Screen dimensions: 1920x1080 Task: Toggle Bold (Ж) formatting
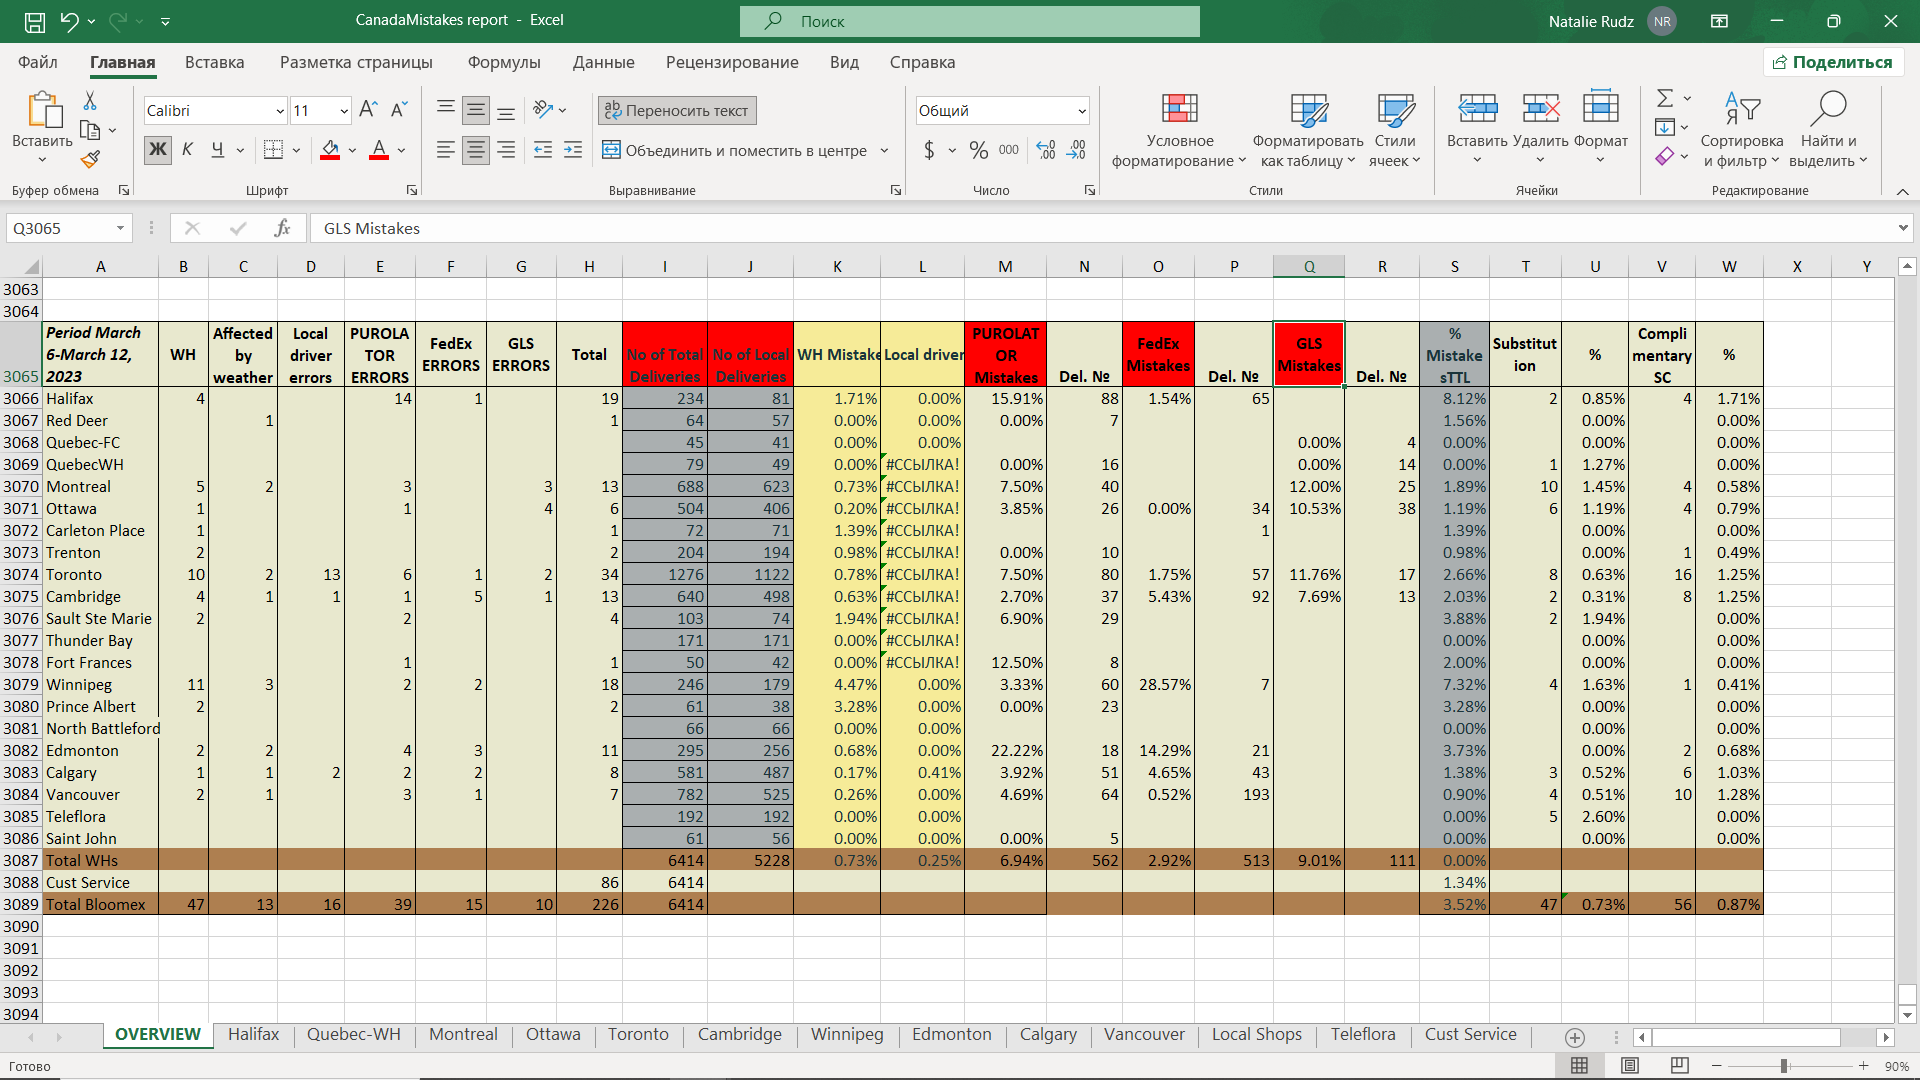[158, 150]
